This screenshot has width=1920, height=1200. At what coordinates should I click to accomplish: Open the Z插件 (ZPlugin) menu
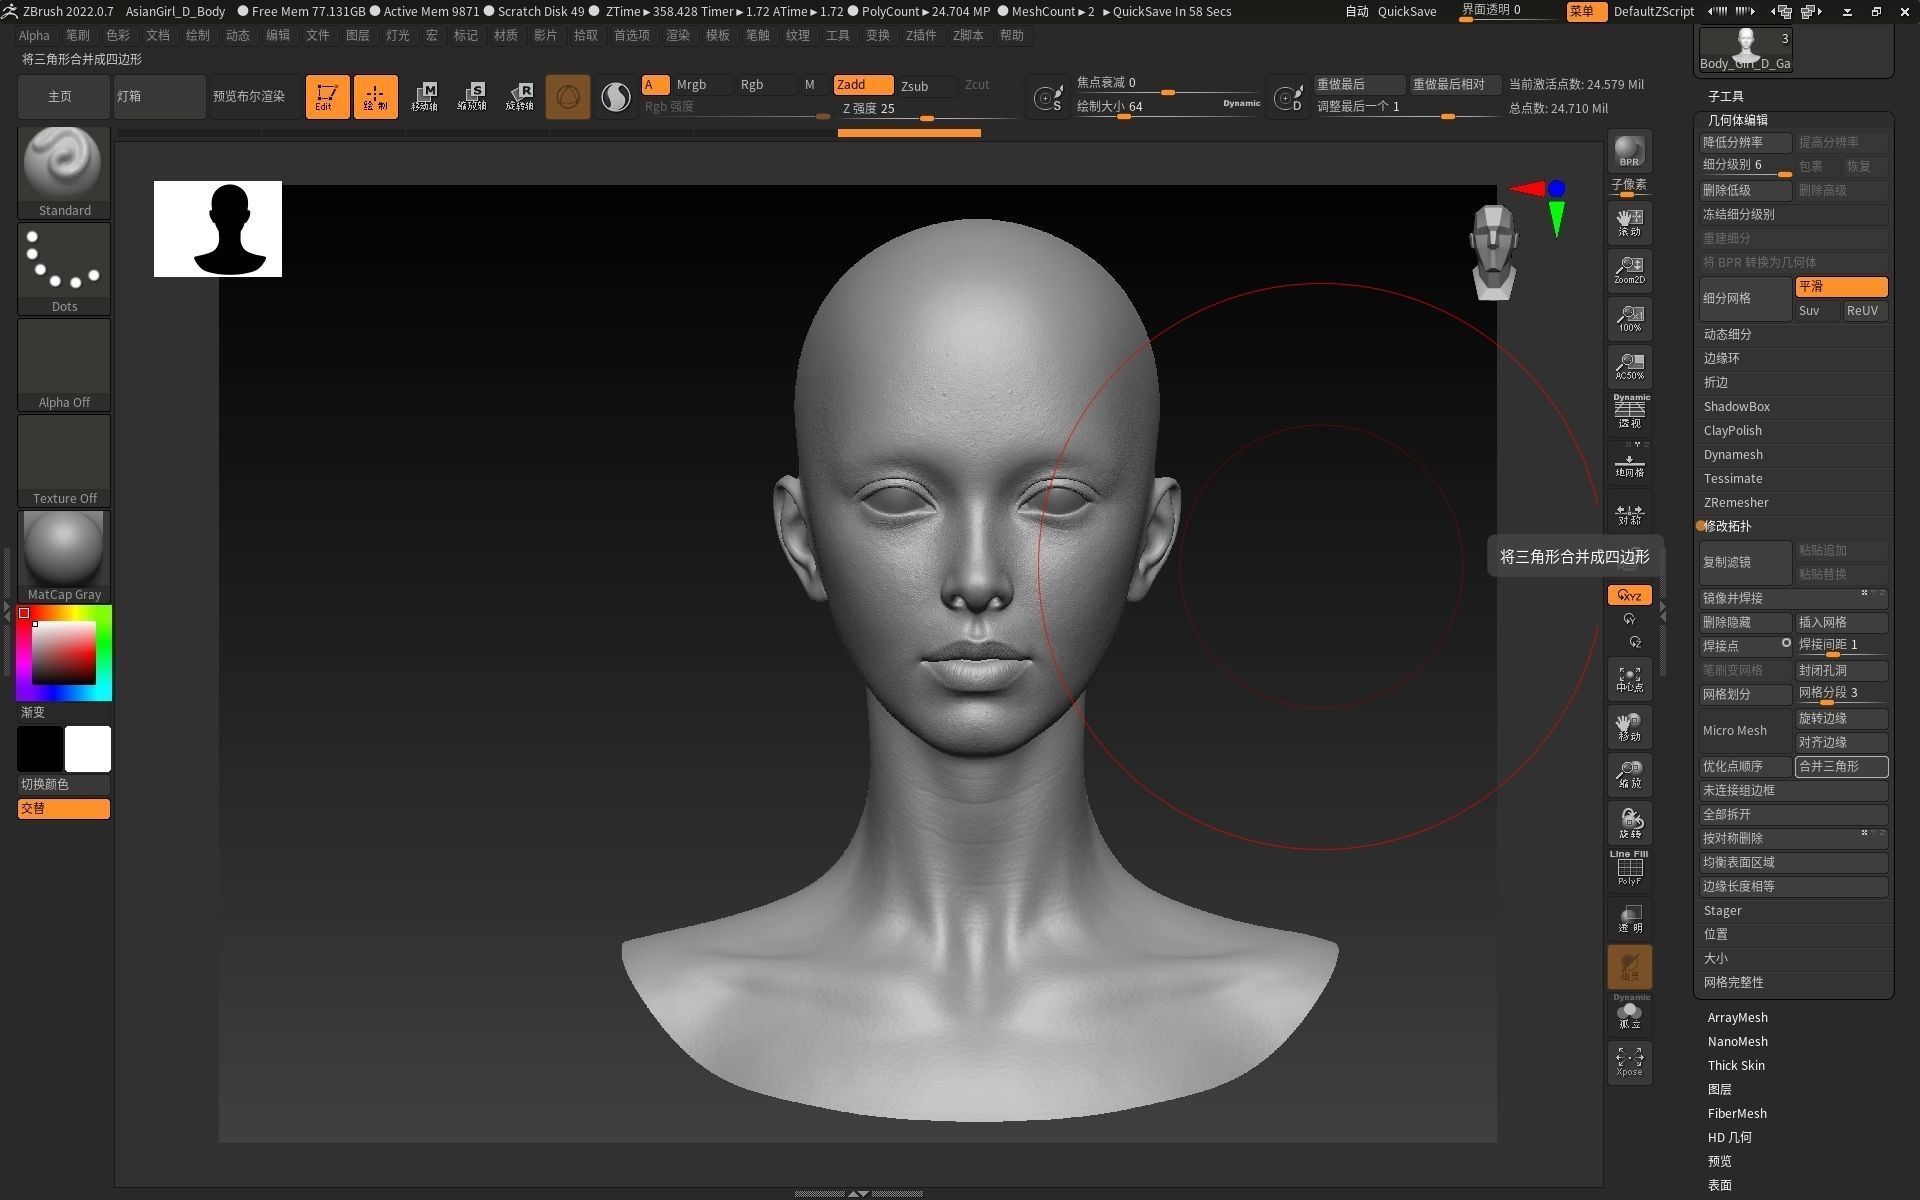(921, 35)
